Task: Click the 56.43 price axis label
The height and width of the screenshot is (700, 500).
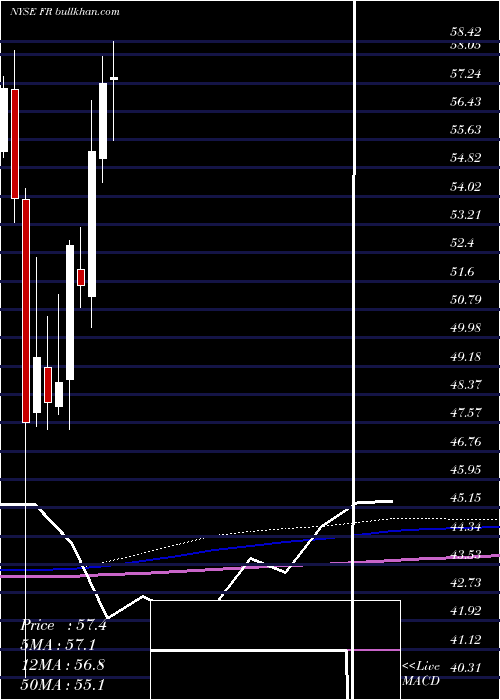Action: click(x=465, y=101)
